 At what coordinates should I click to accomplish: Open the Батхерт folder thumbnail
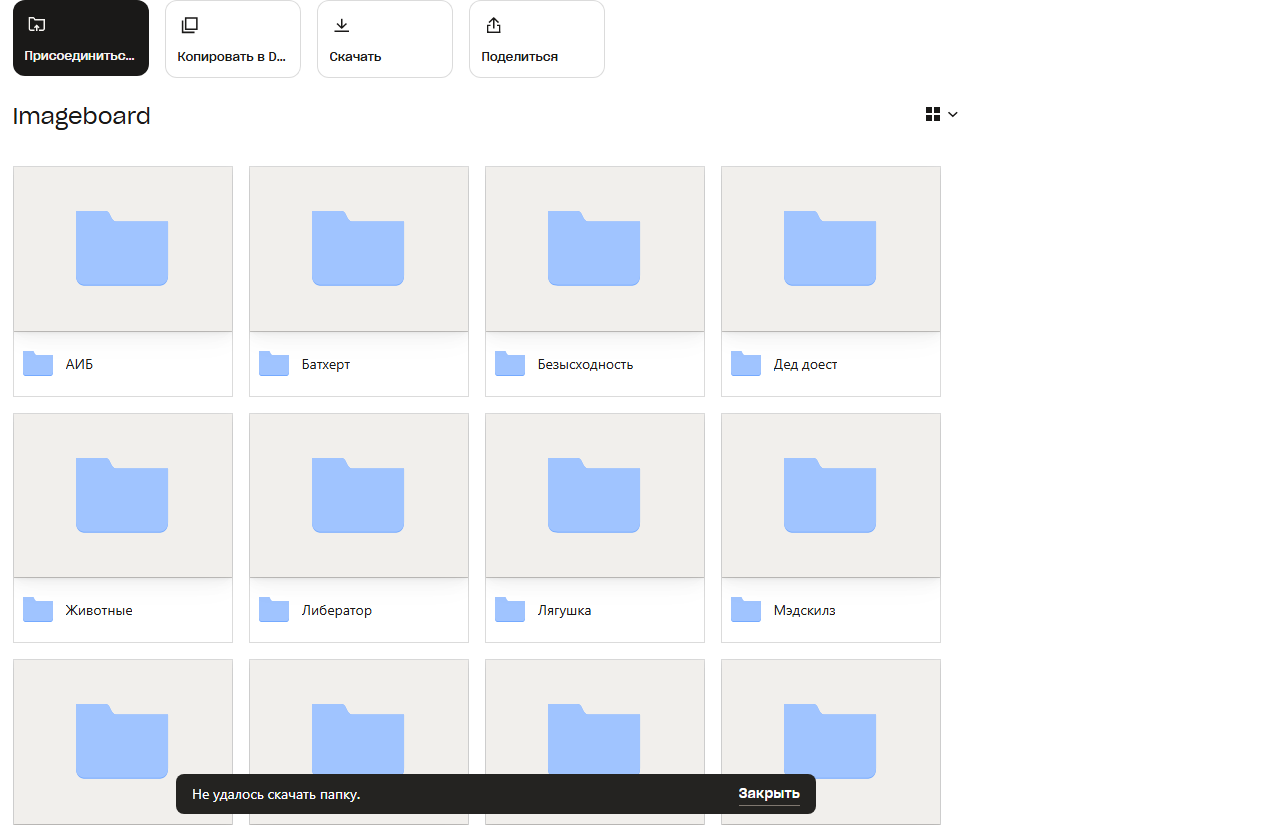click(359, 249)
